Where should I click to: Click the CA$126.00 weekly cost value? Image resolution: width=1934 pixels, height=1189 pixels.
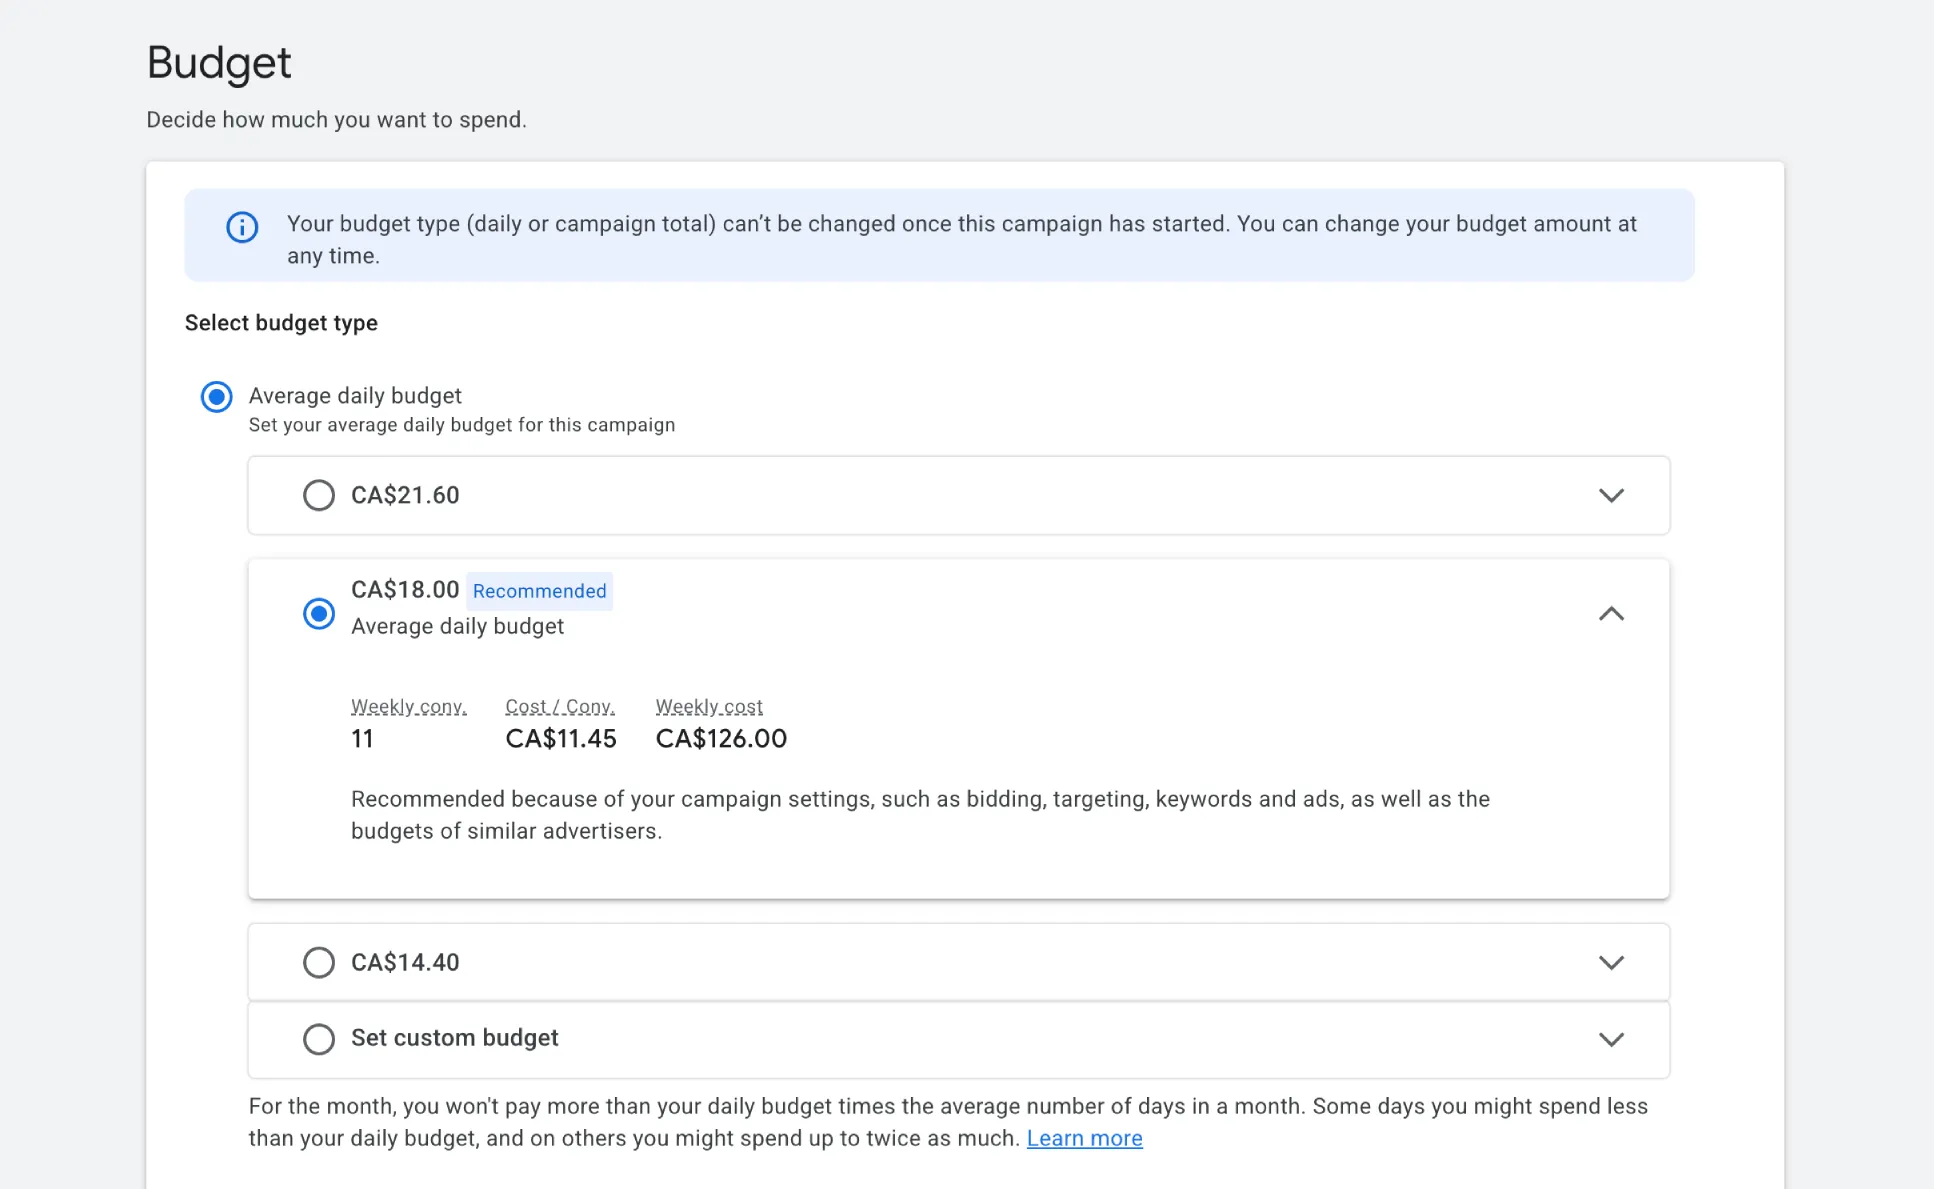click(721, 739)
